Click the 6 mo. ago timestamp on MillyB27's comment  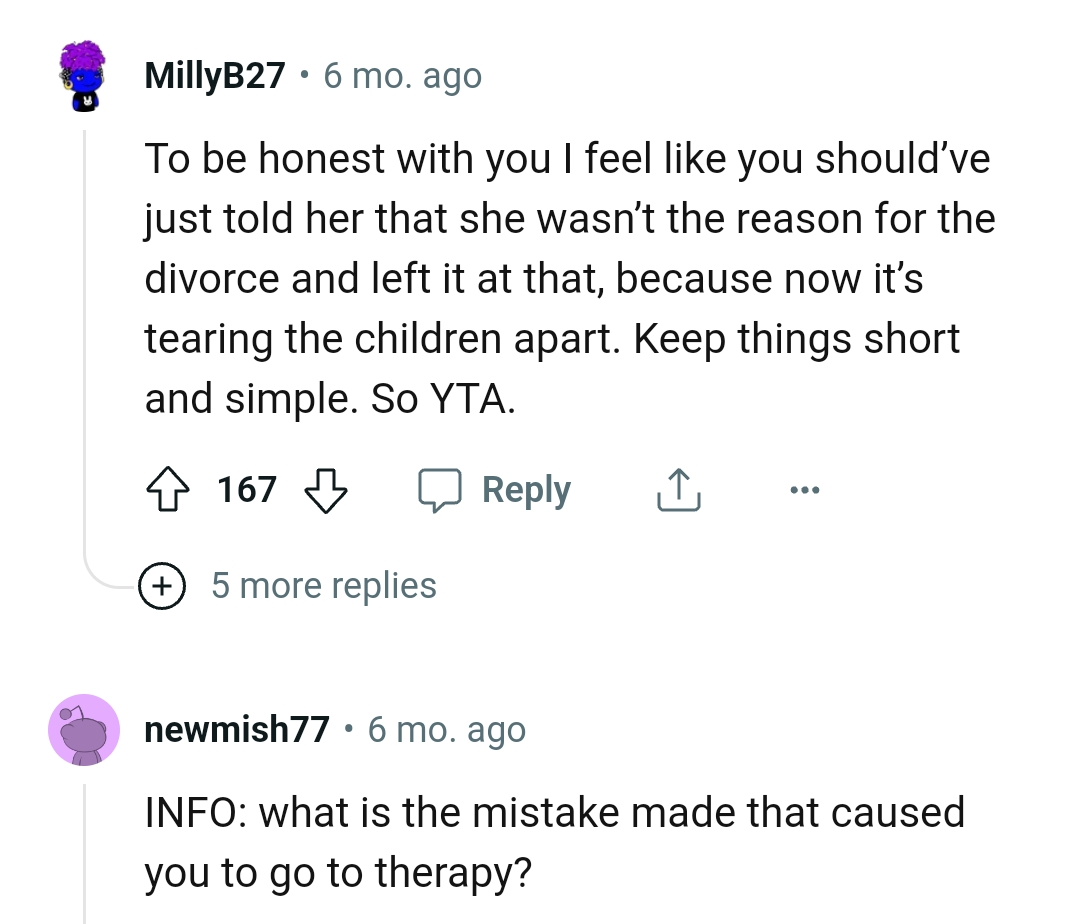(x=402, y=76)
